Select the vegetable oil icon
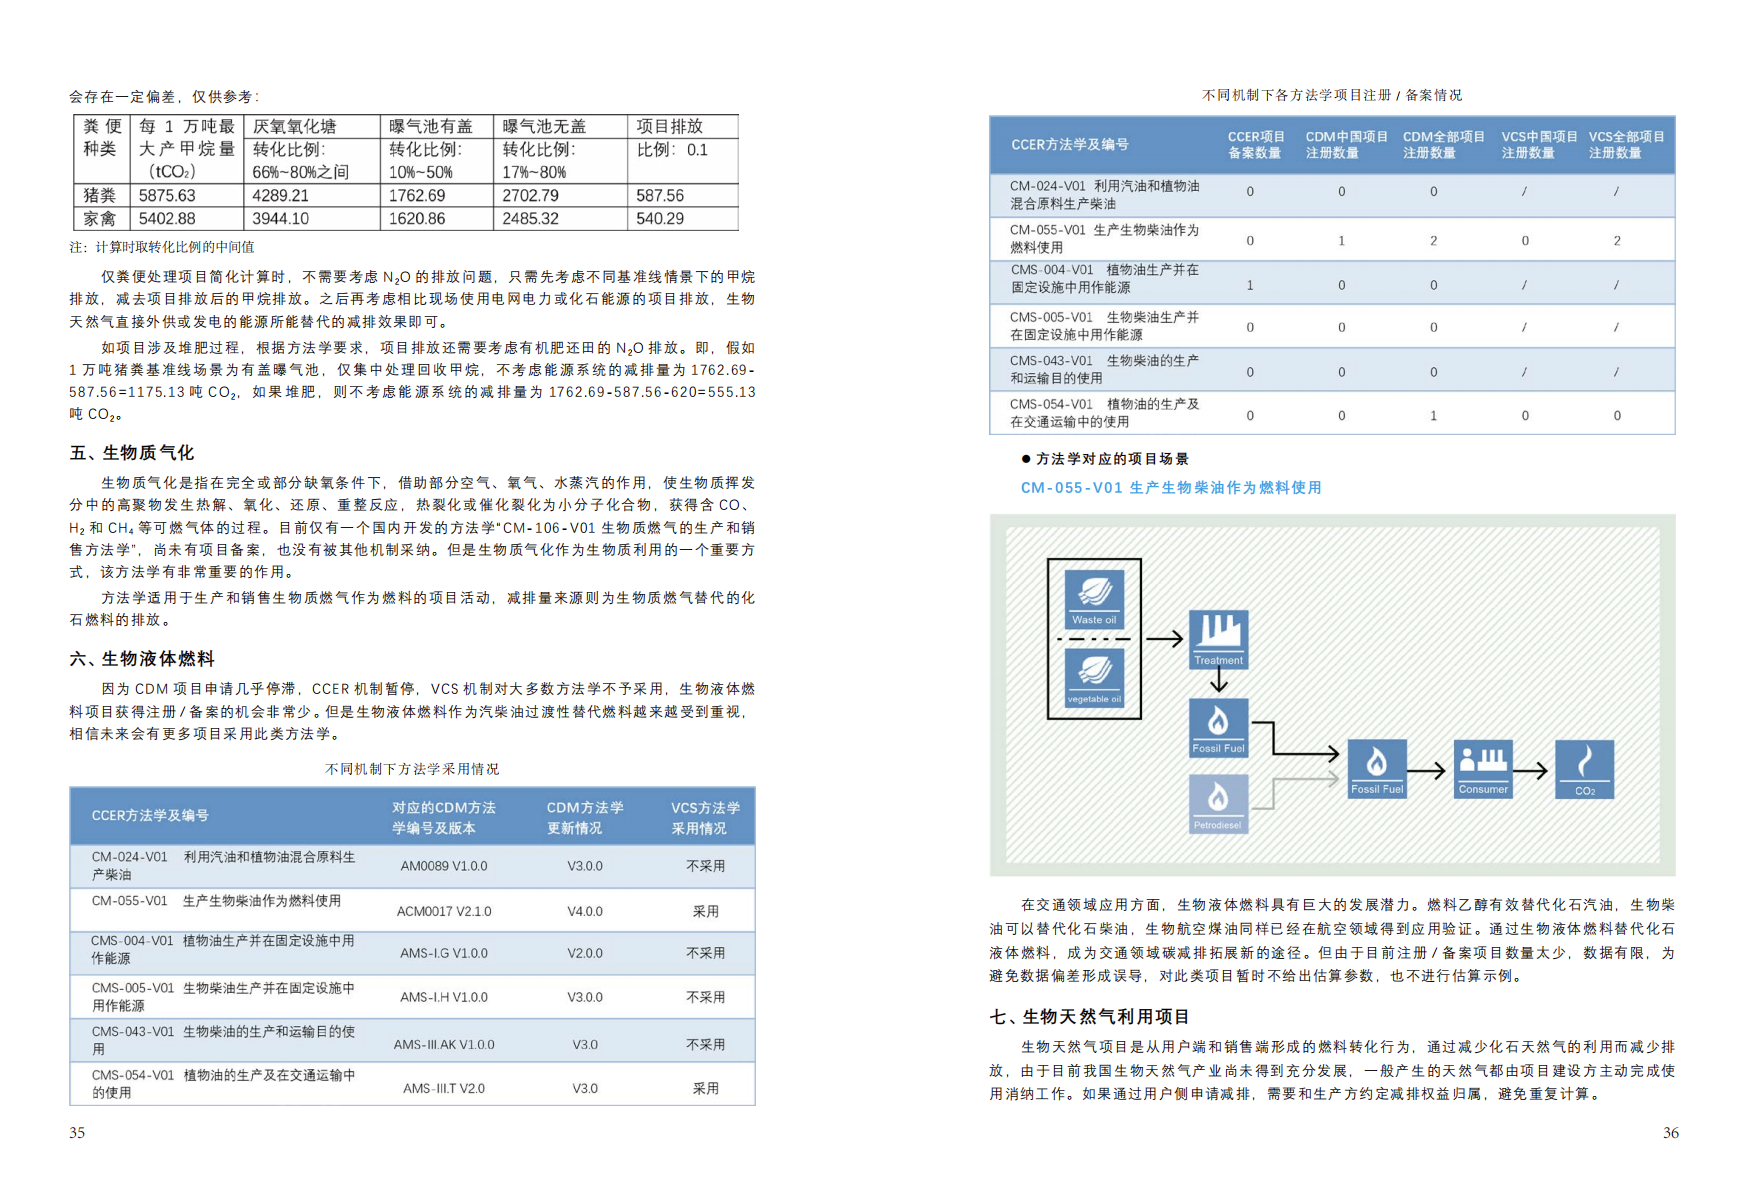The width and height of the screenshot is (1744, 1180). click(1094, 677)
